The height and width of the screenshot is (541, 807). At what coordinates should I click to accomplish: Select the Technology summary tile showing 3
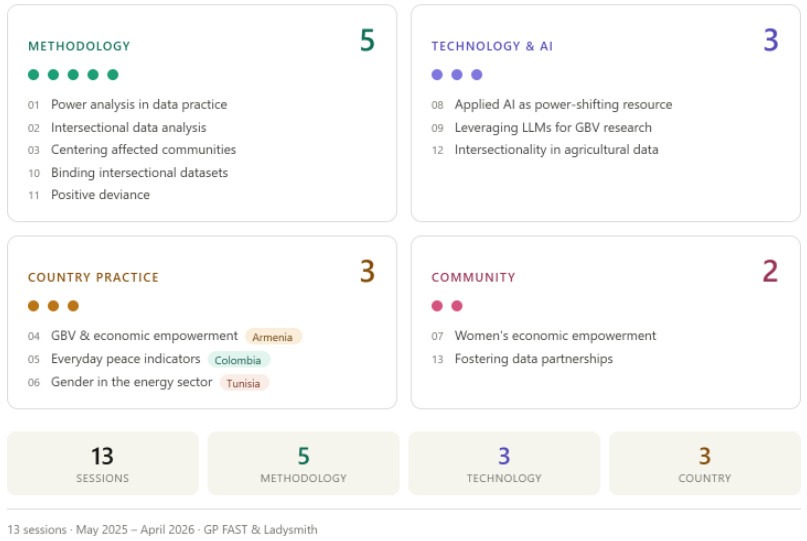(x=504, y=463)
